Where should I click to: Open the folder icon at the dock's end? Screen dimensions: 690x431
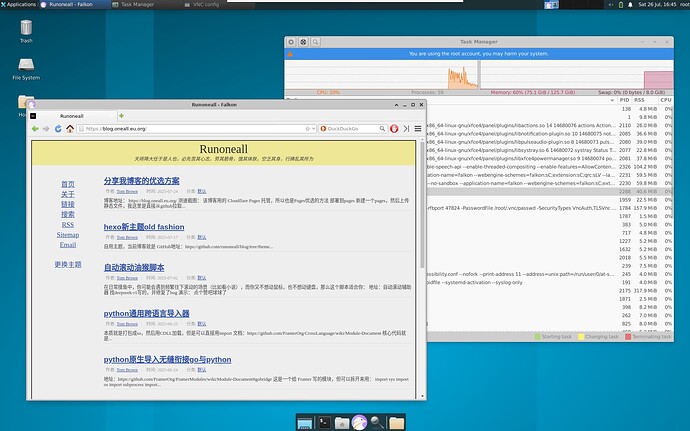pyautogui.click(x=396, y=423)
